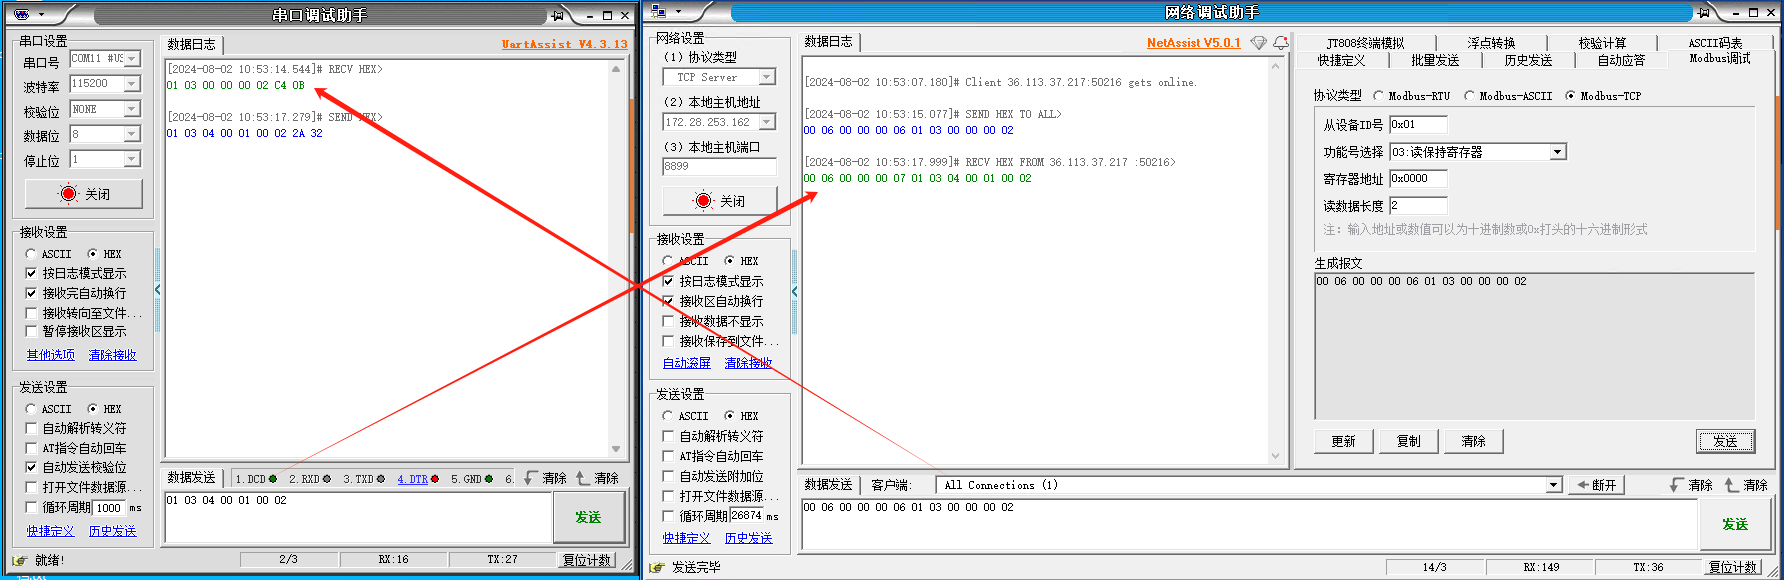This screenshot has height=580, width=1784.
Task: Open the COM port dropdown
Action: point(132,59)
